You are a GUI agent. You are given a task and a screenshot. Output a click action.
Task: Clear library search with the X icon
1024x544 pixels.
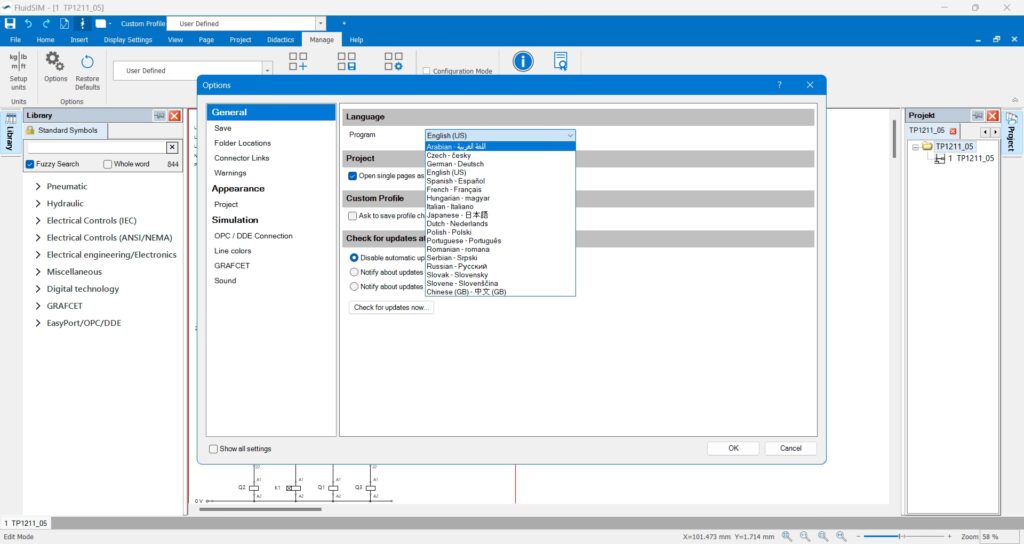click(172, 148)
